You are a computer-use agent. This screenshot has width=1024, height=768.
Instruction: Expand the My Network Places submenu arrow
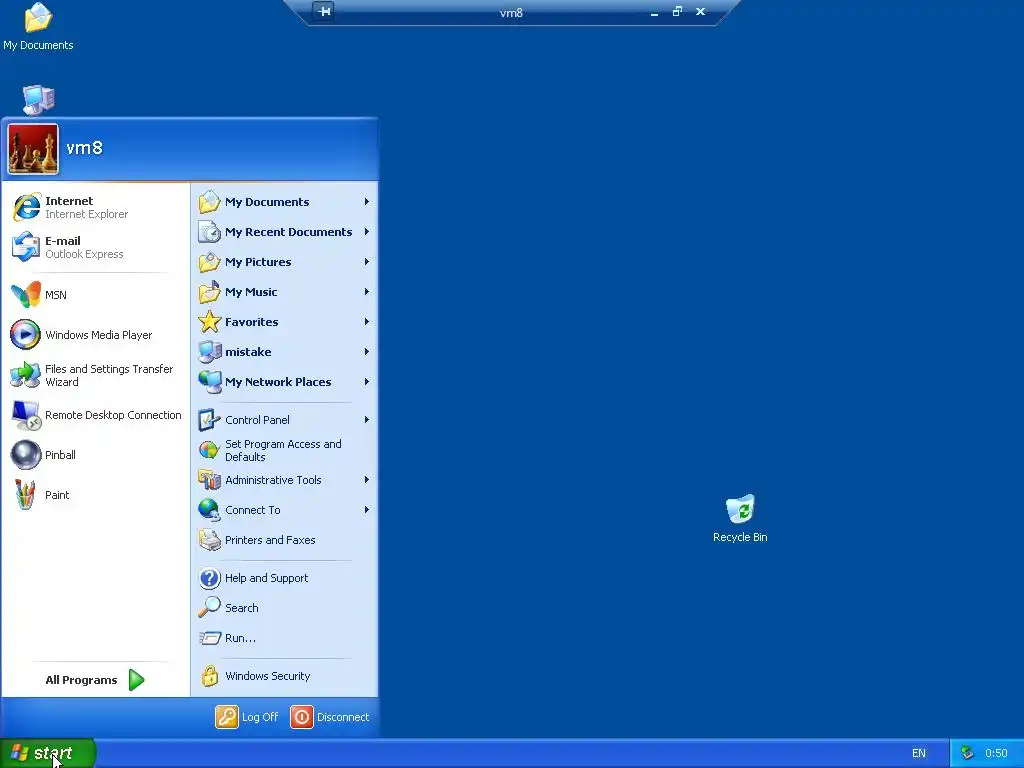pyautogui.click(x=366, y=382)
